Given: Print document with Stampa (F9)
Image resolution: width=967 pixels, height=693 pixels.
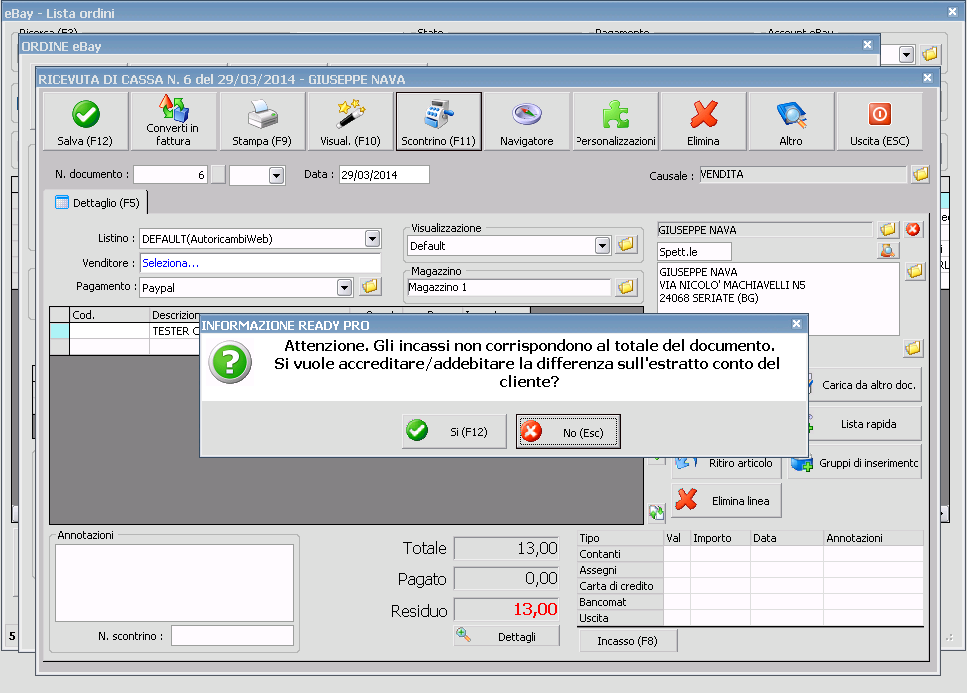Looking at the screenshot, I should [x=262, y=121].
